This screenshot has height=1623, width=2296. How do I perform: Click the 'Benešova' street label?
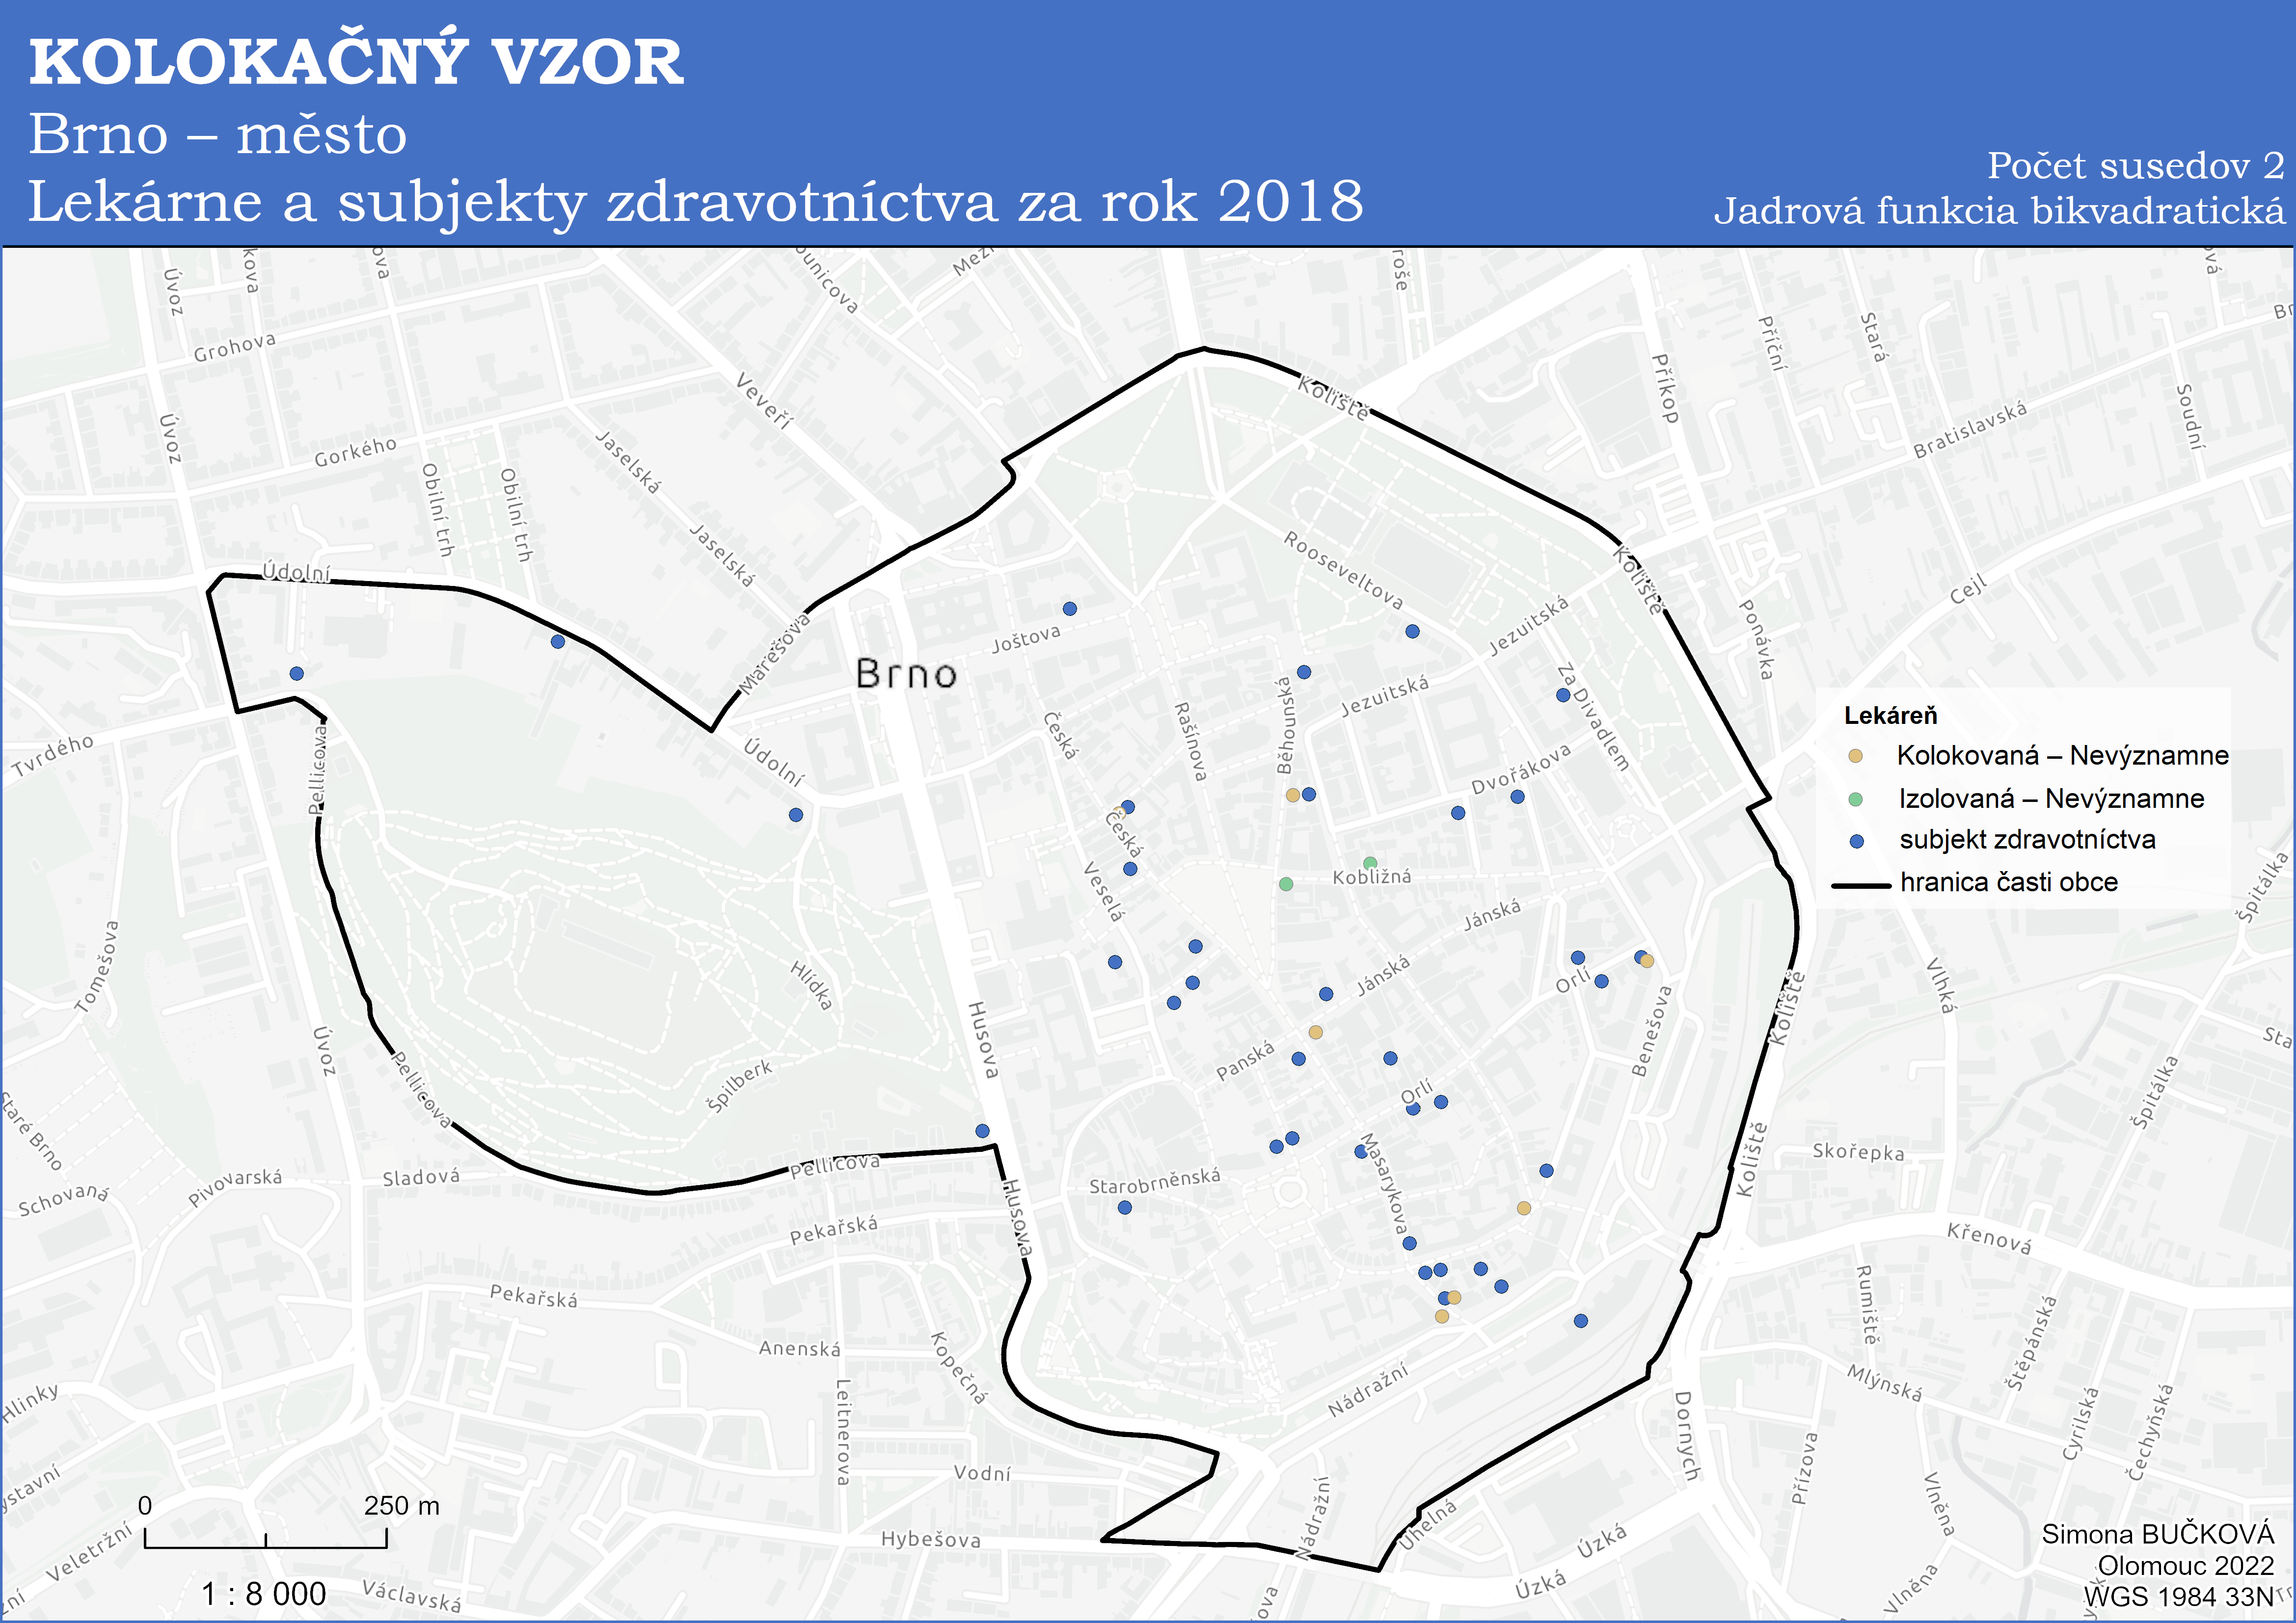[1651, 1031]
